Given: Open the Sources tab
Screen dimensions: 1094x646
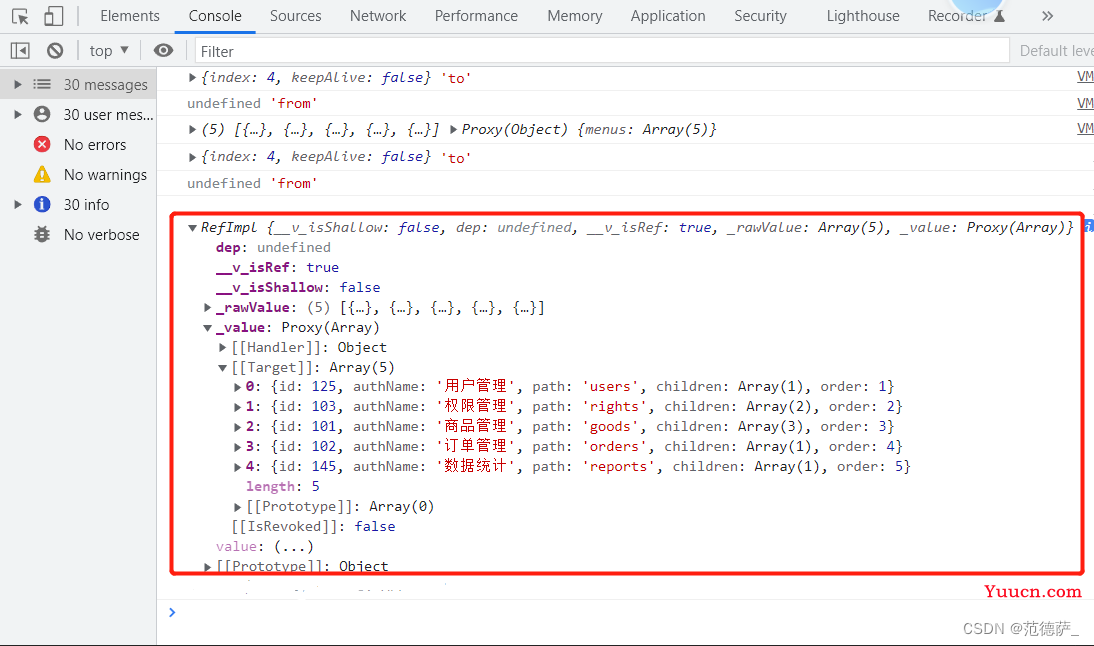Looking at the screenshot, I should point(295,16).
